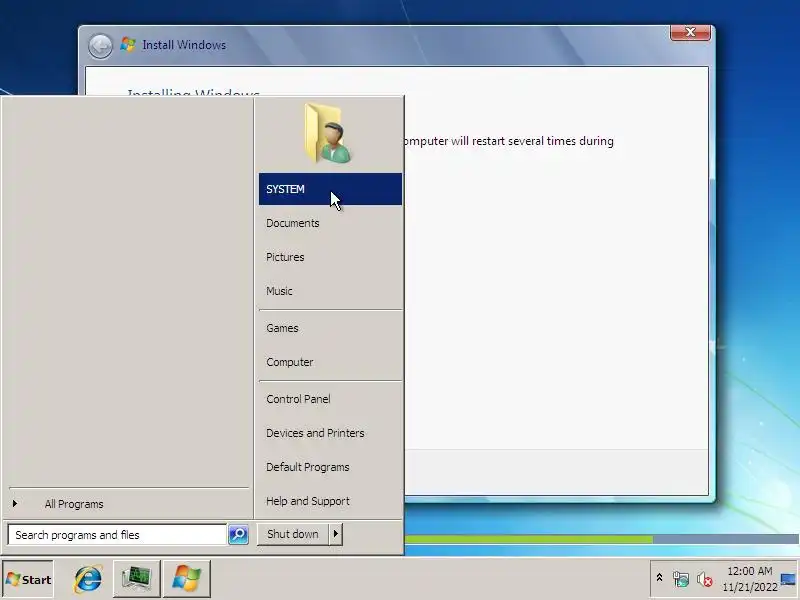This screenshot has width=800, height=600.
Task: Focus the Search programs and files box
Action: tap(117, 535)
